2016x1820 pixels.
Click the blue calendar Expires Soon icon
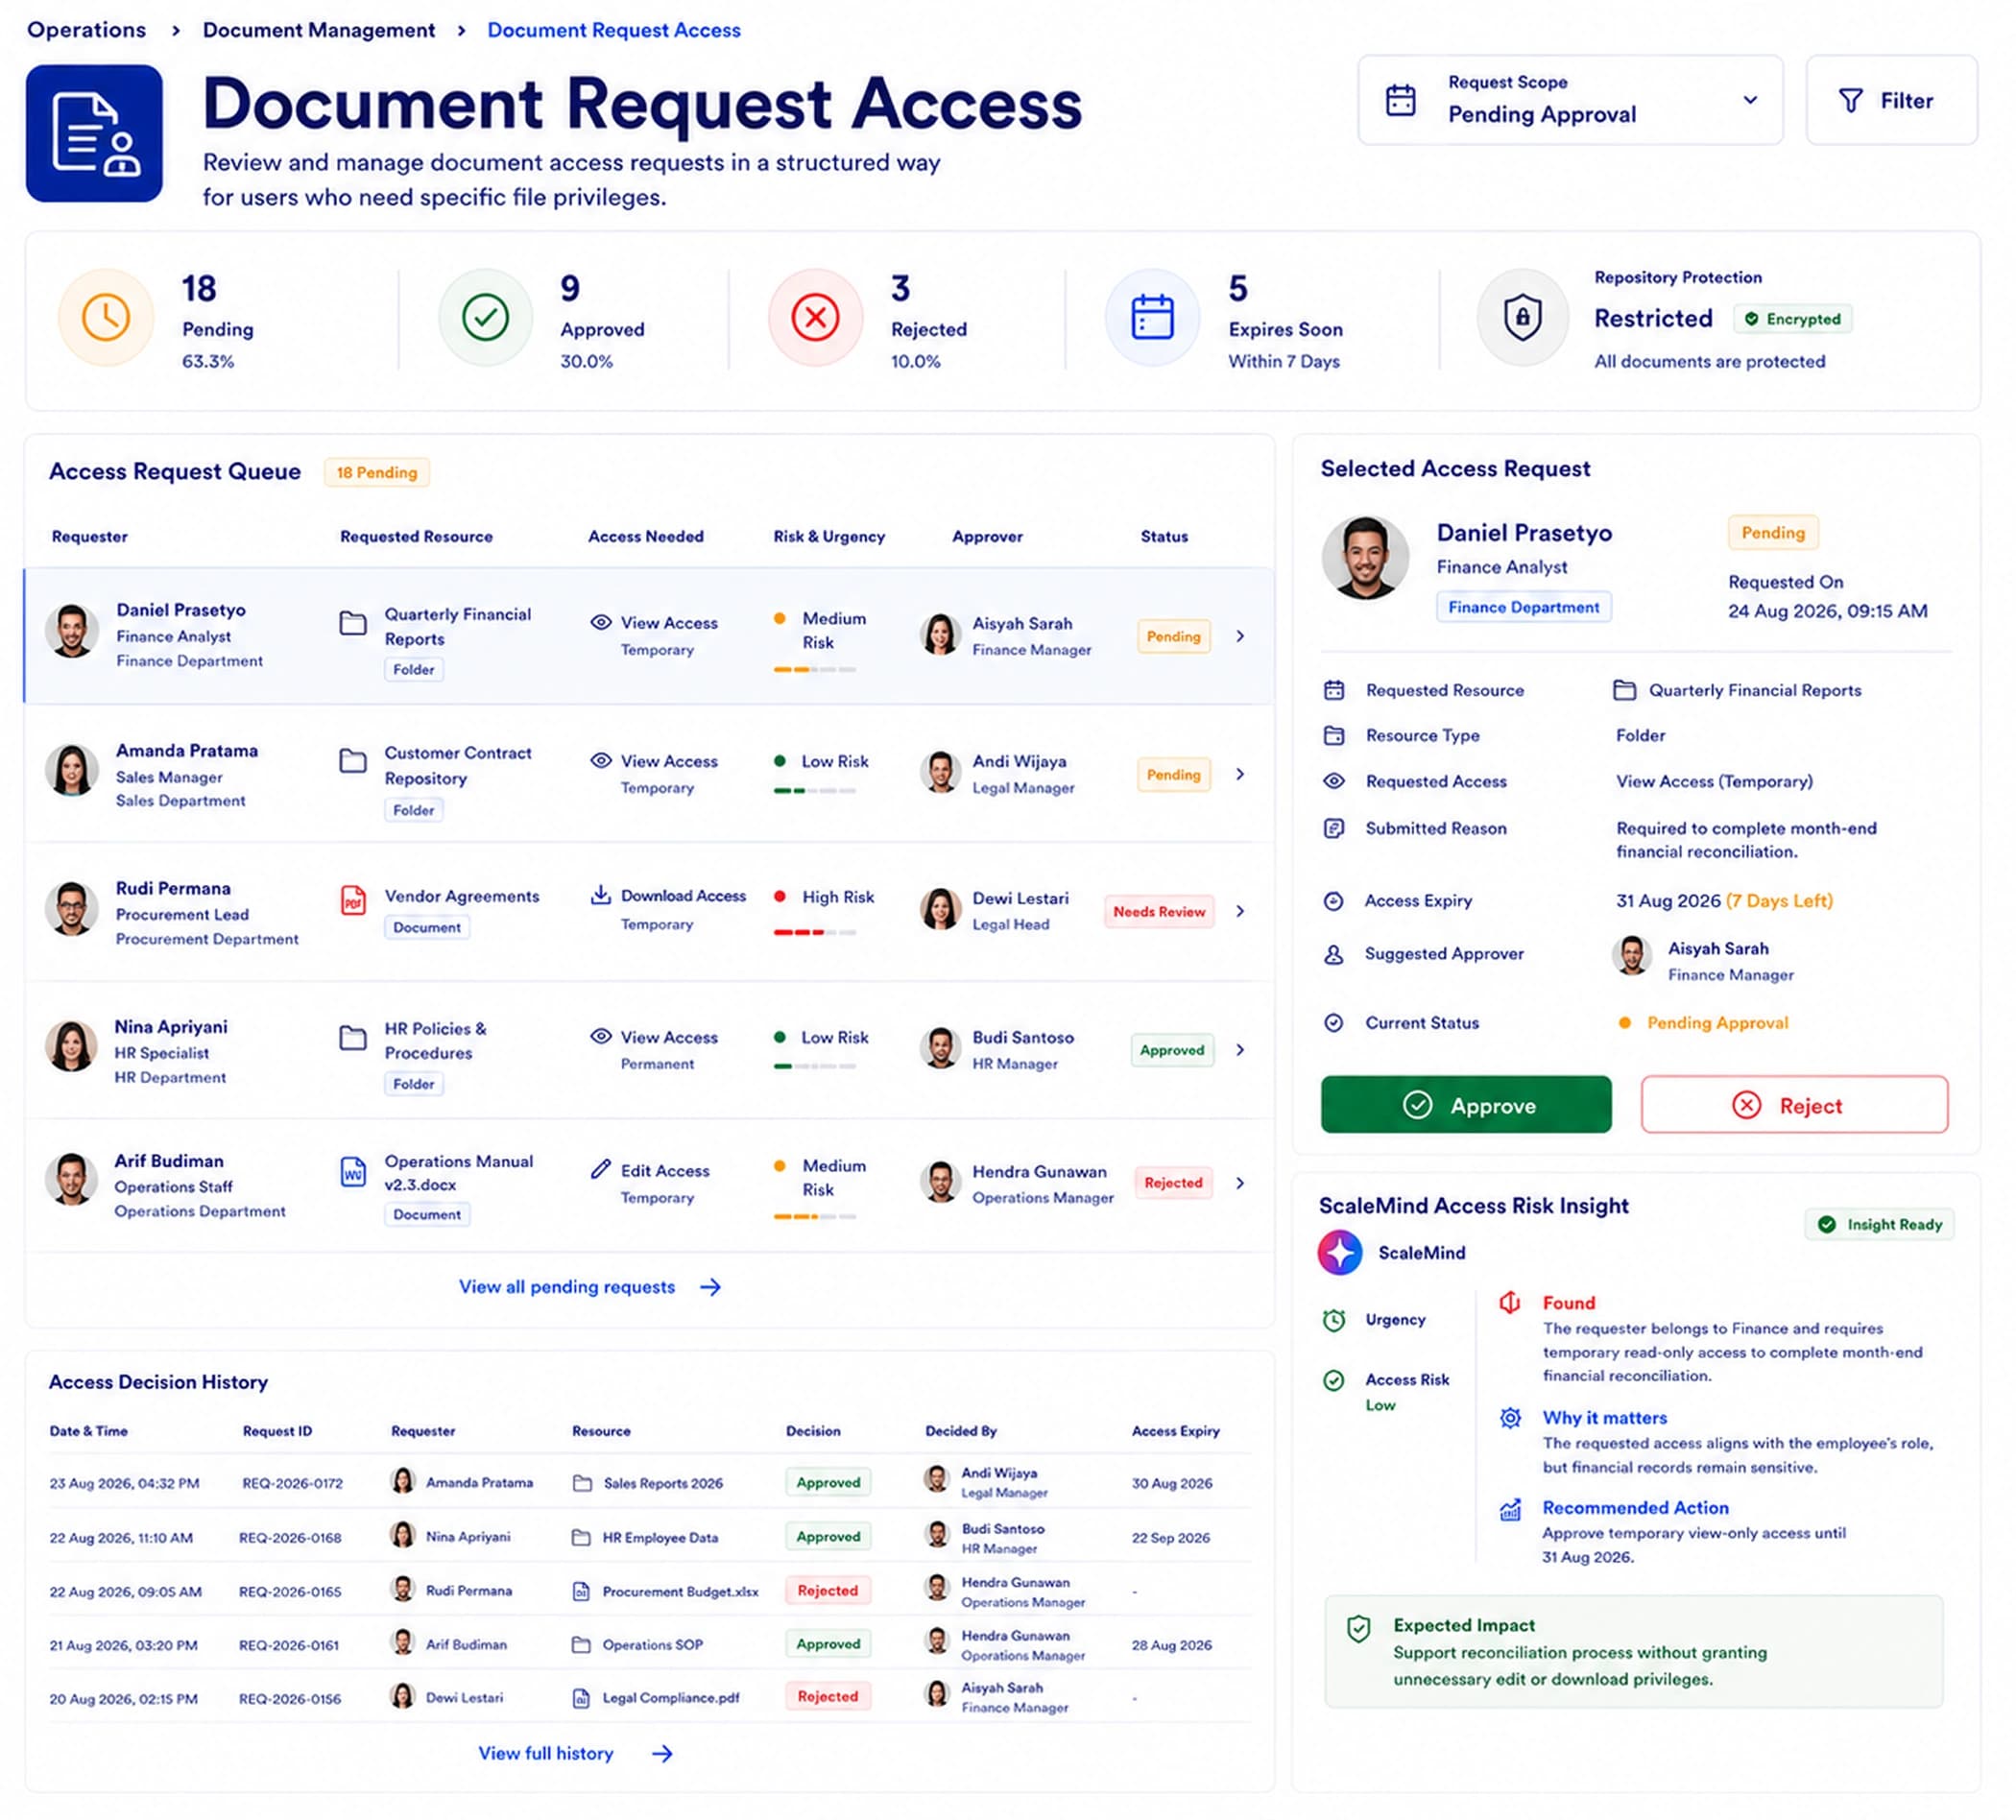(x=1152, y=318)
